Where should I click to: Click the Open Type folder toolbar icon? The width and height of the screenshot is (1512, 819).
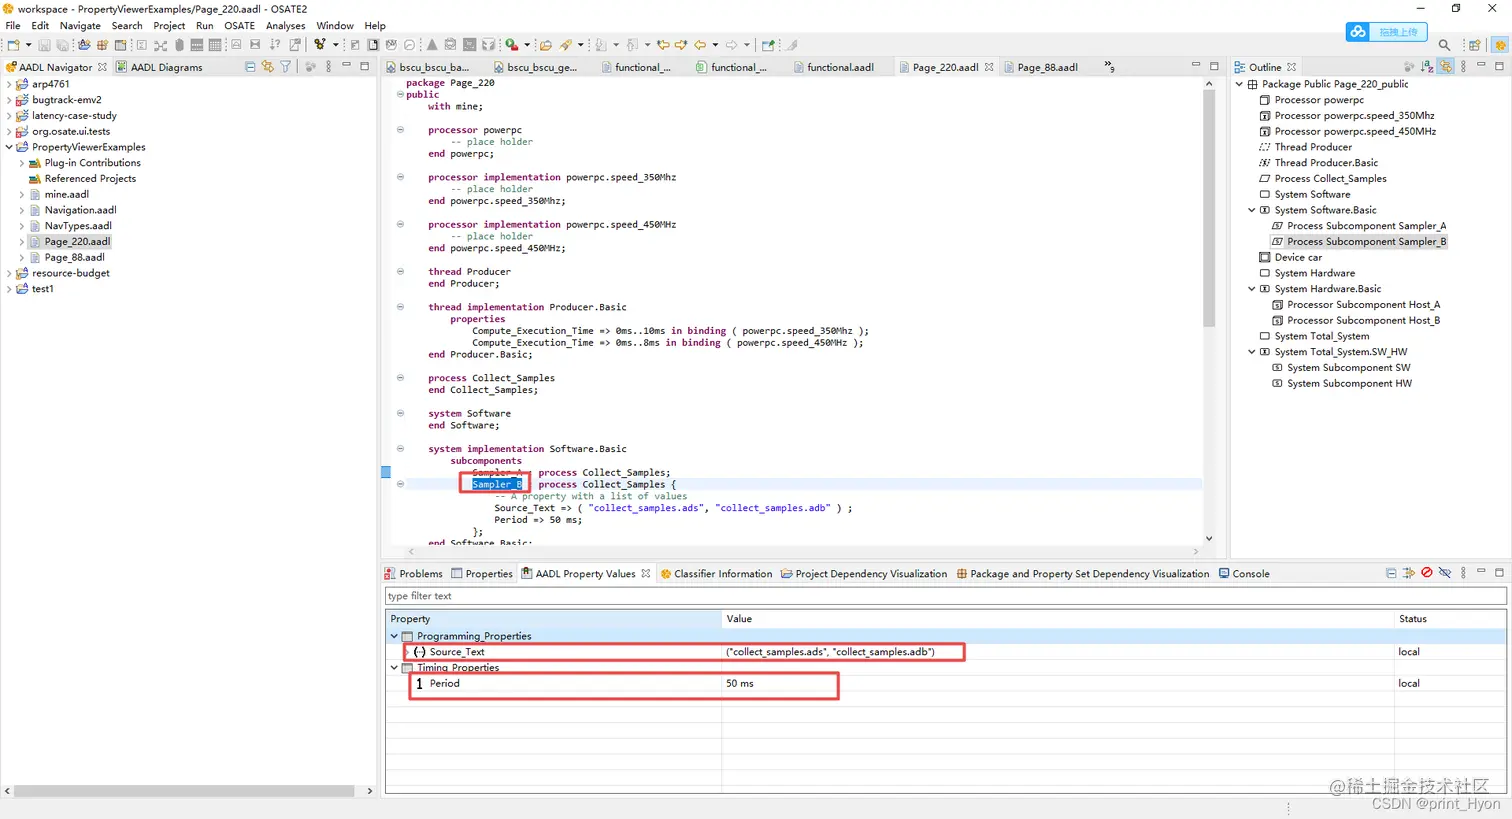pyautogui.click(x=545, y=45)
